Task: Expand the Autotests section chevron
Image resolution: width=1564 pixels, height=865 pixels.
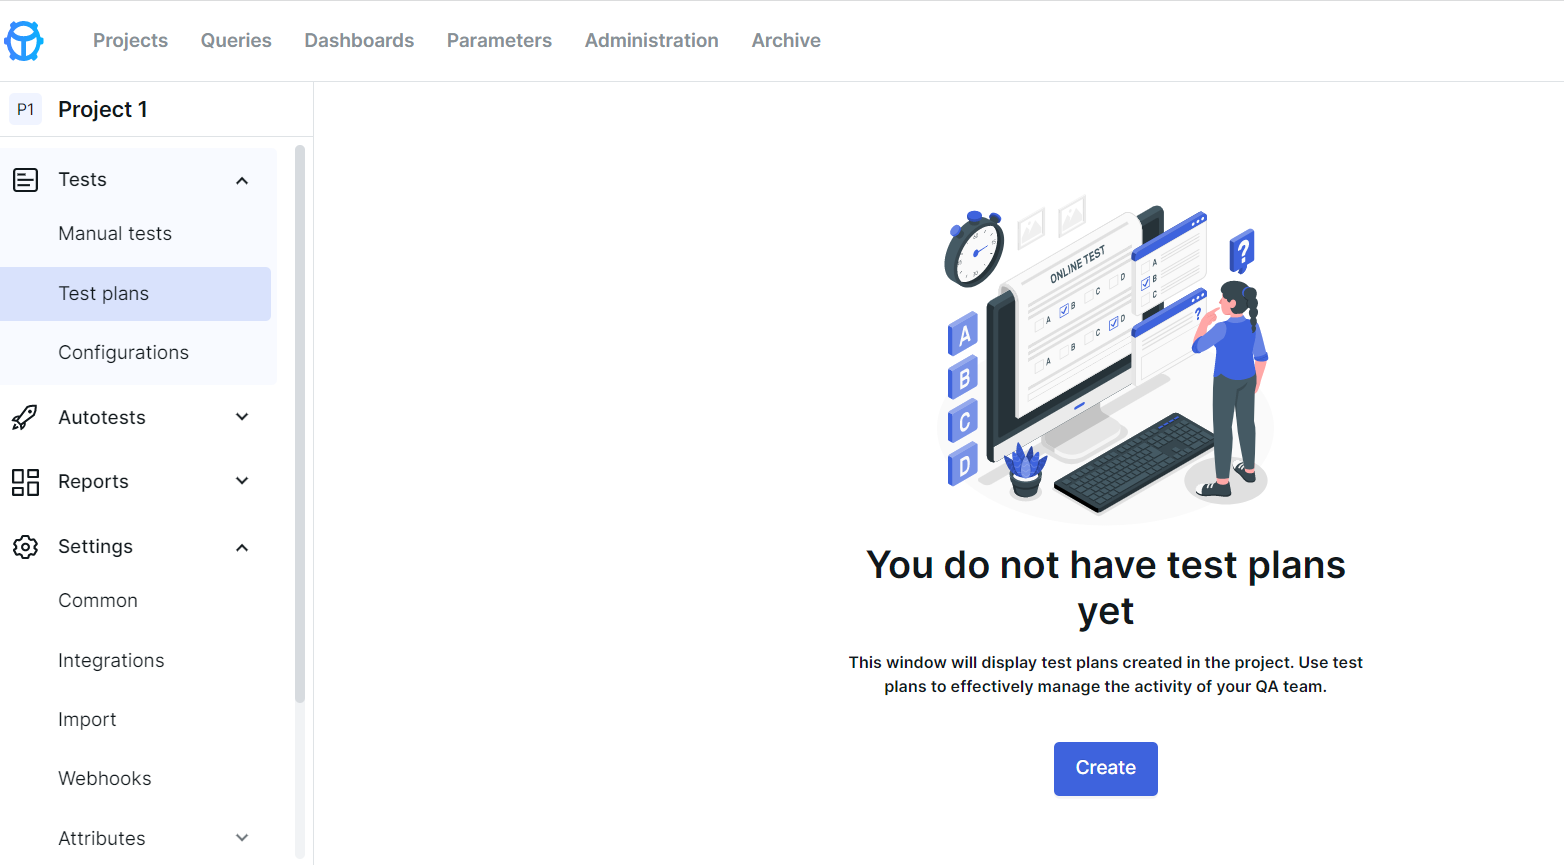Action: point(242,417)
